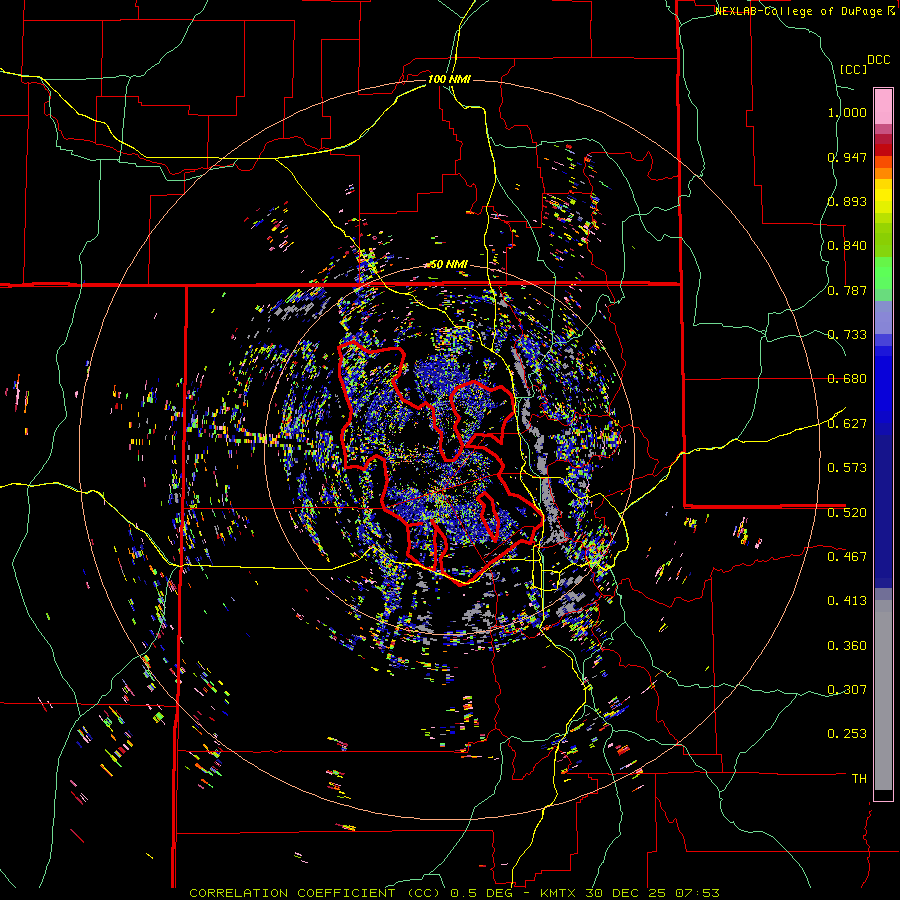The height and width of the screenshot is (900, 900).
Task: Click the 100 NMI range ring label
Action: click(x=449, y=79)
